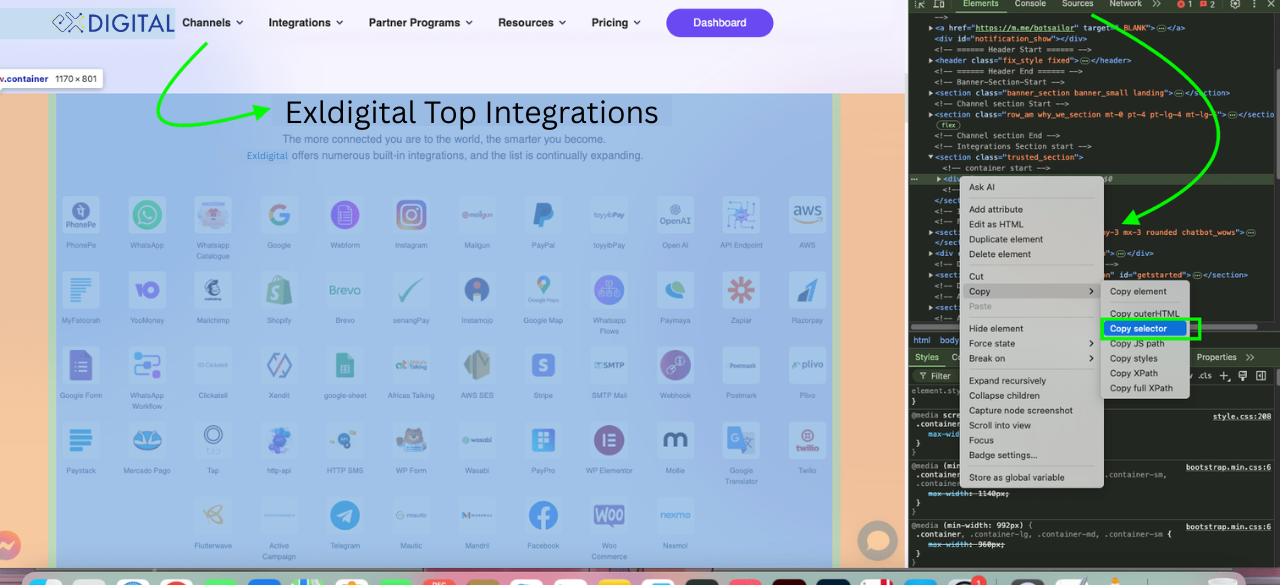The image size is (1280, 585).
Task: Switch to the Sources tab
Action: coord(1078,4)
